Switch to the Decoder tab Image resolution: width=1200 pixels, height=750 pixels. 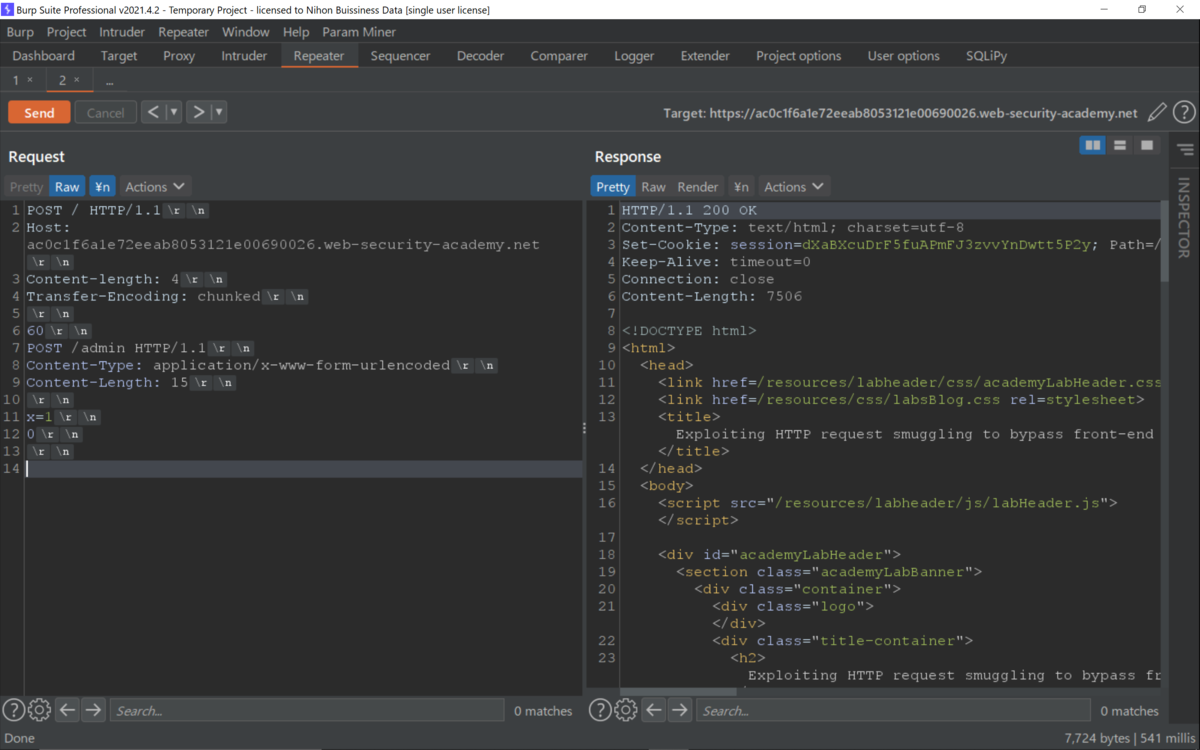[x=480, y=56]
